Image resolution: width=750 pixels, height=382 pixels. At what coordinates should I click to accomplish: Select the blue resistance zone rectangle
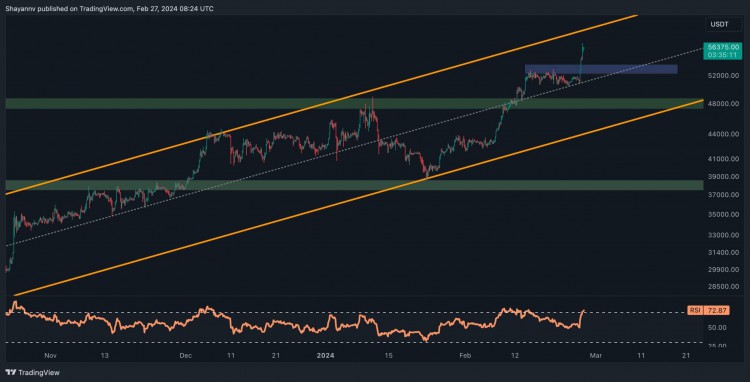click(x=601, y=69)
